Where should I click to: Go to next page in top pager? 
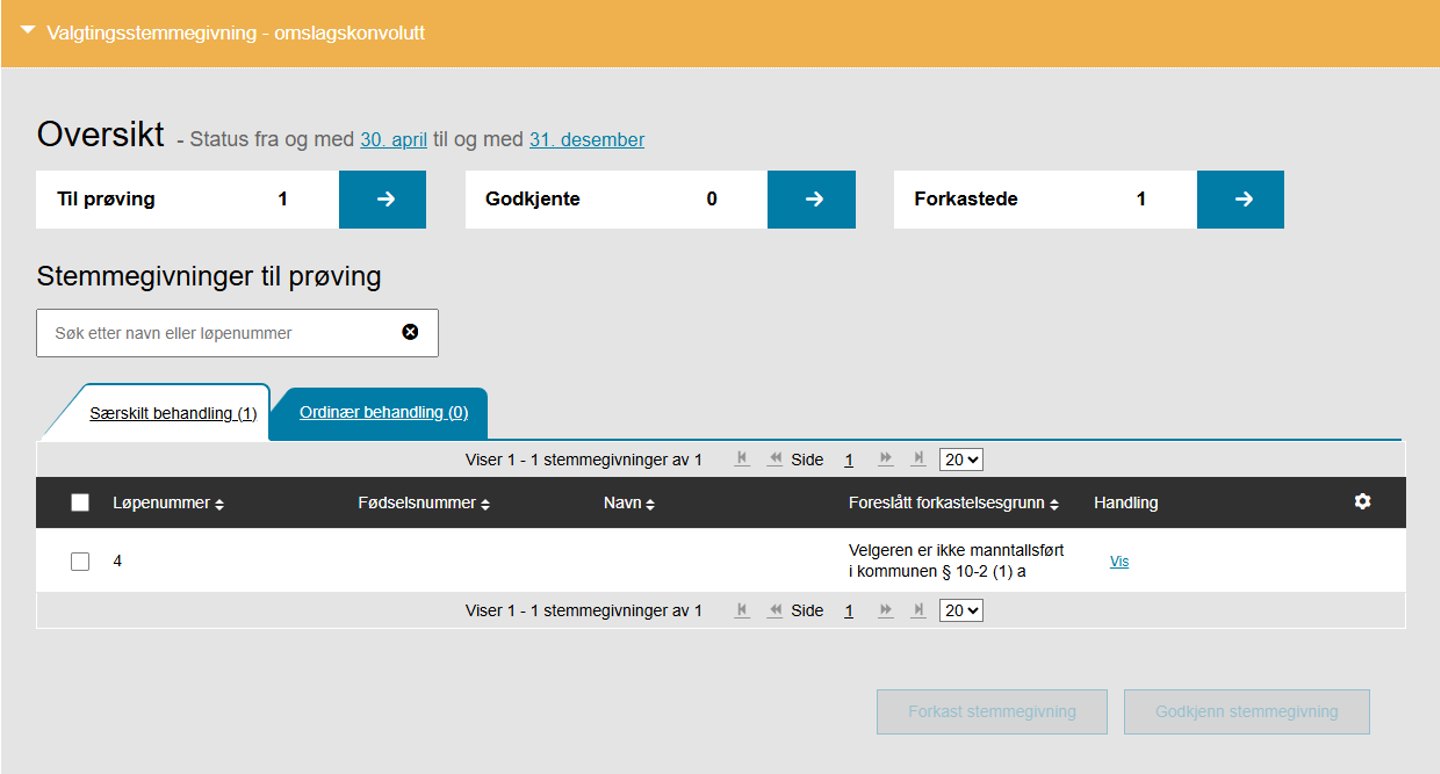click(x=885, y=459)
